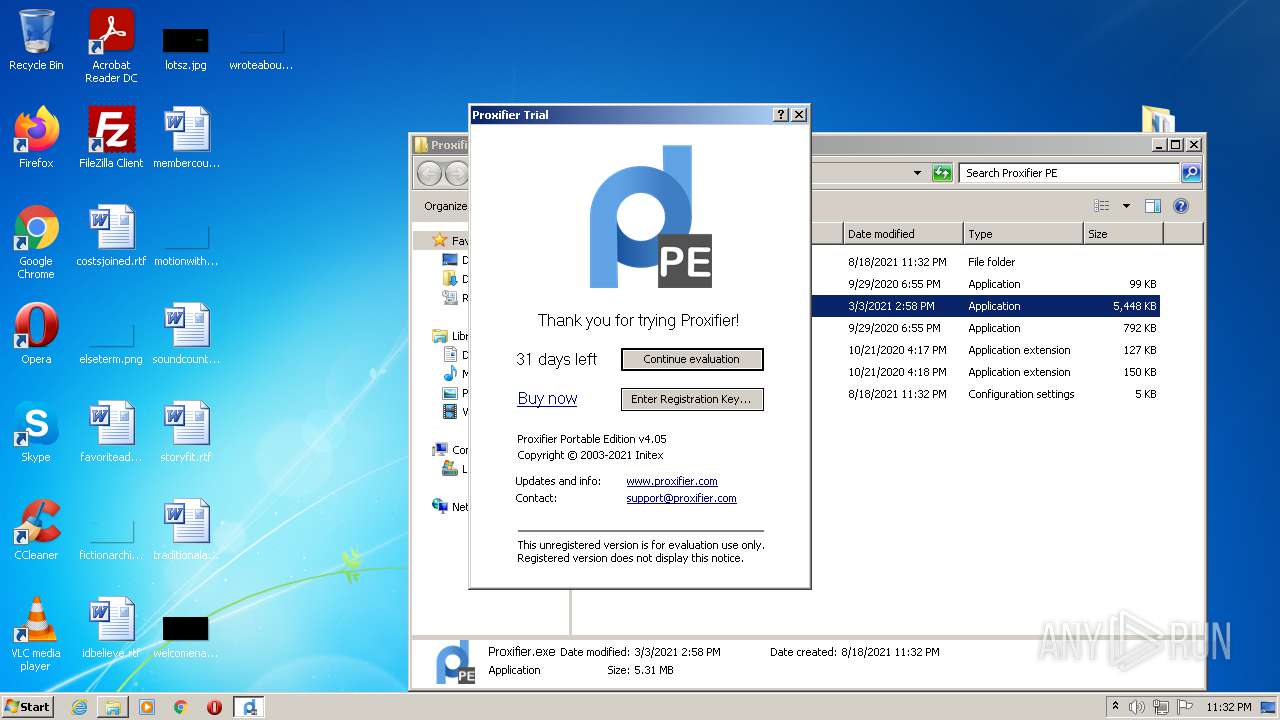Select the 127 KB Application extension row
The width and height of the screenshot is (1280, 720).
[985, 350]
